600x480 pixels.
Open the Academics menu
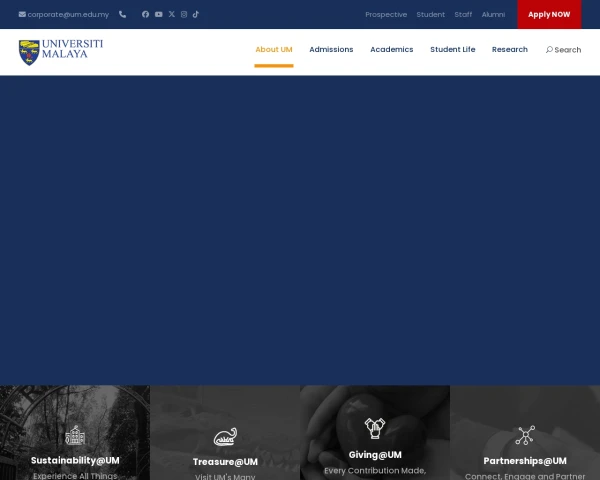pyautogui.click(x=392, y=49)
